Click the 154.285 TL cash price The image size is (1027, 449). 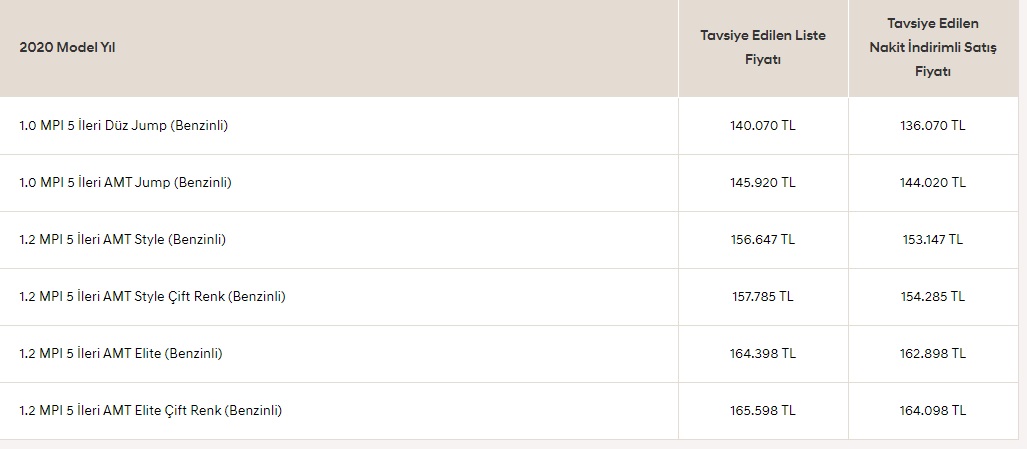pyautogui.click(x=933, y=296)
